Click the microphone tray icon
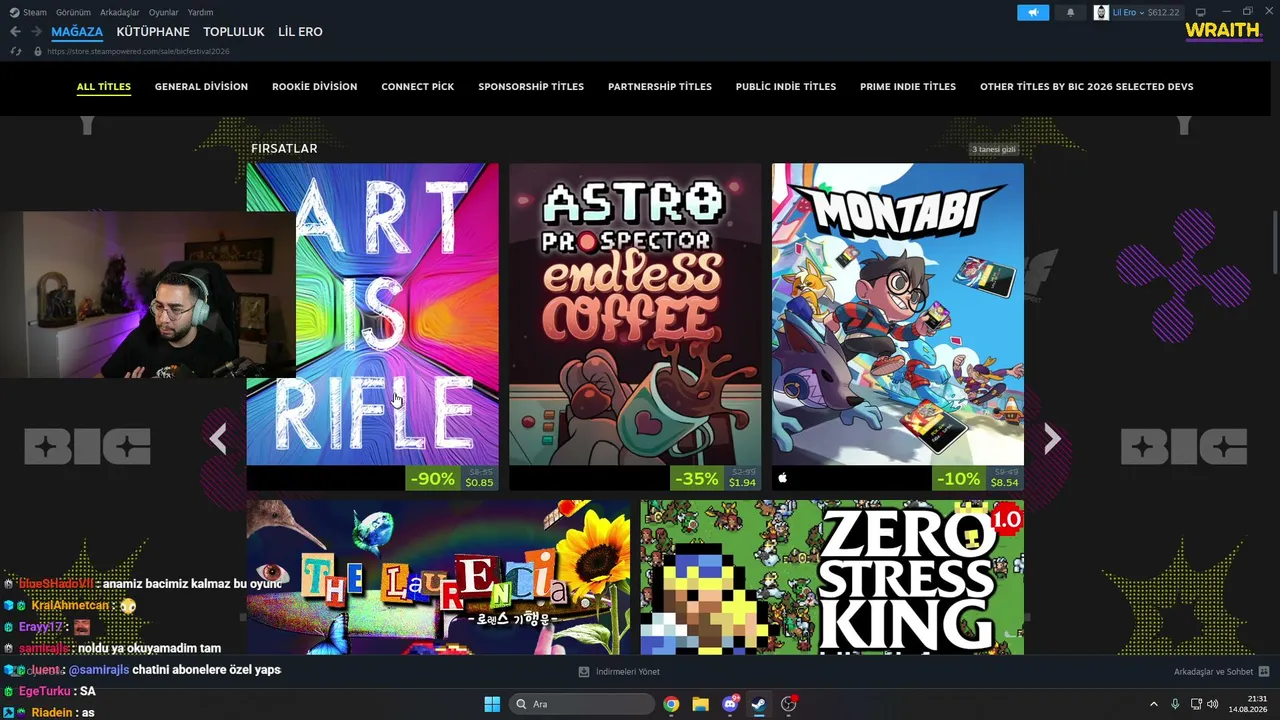Screen dimensions: 1280x720 pyautogui.click(x=1175, y=704)
